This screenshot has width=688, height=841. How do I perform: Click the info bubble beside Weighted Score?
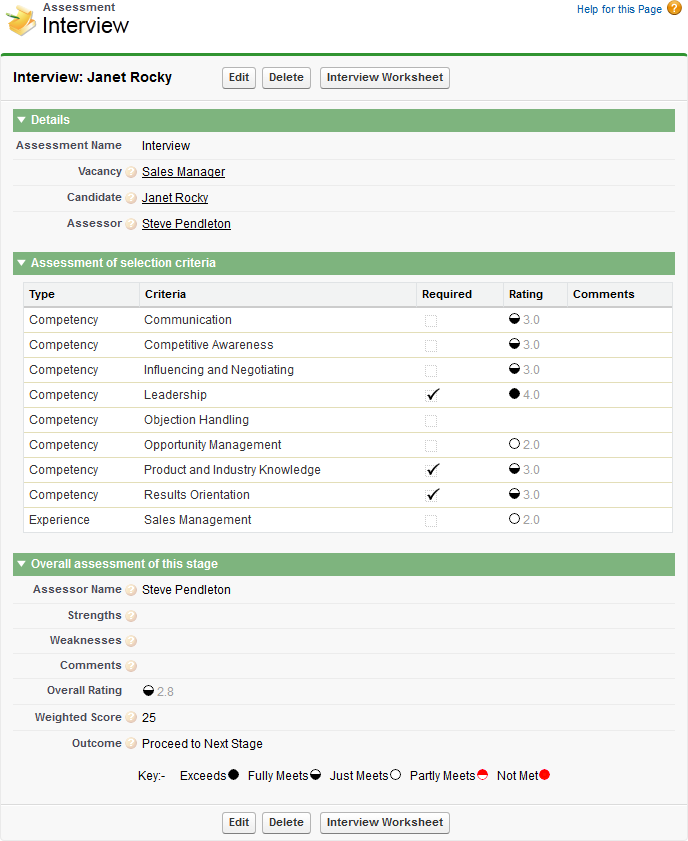(x=131, y=717)
